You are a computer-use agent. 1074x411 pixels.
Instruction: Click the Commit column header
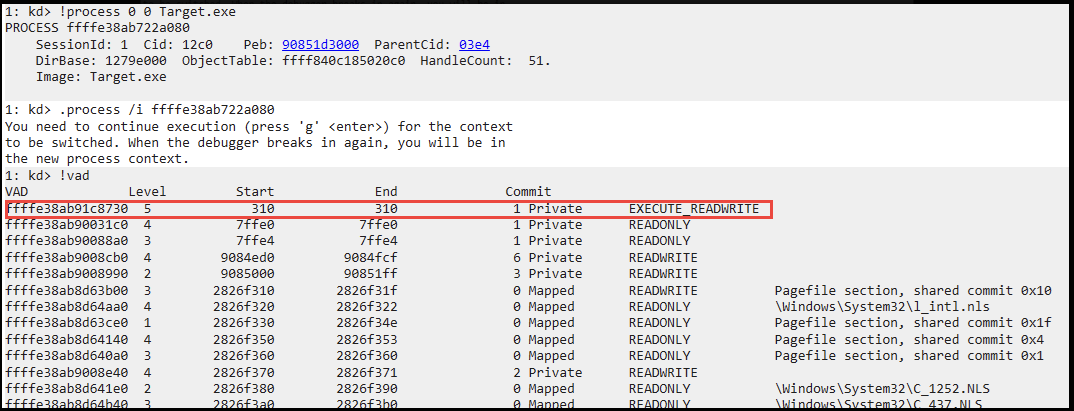528,192
